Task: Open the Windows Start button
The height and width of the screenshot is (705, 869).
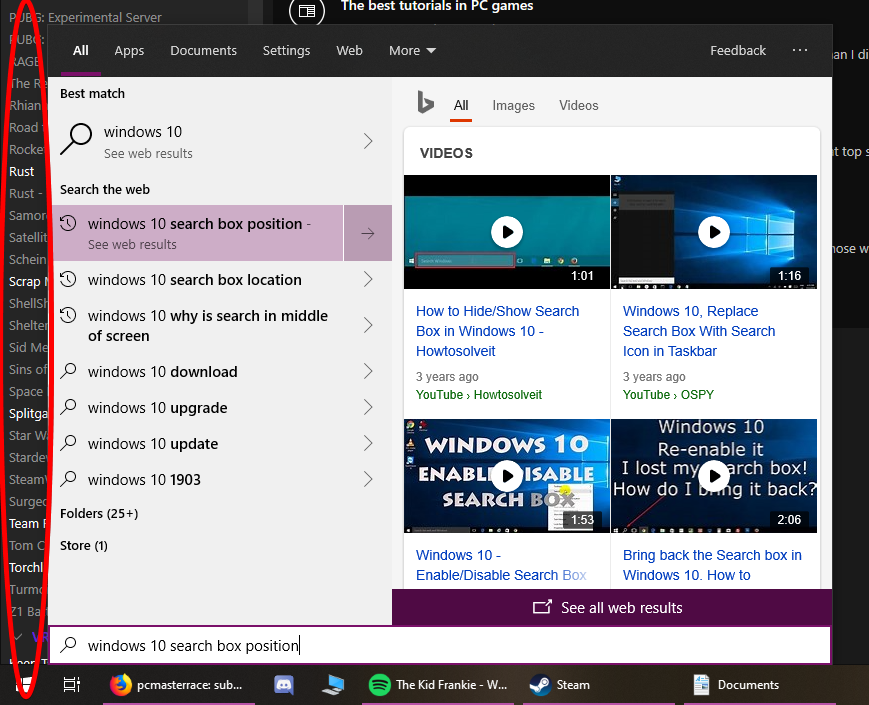Action: pyautogui.click(x=24, y=685)
